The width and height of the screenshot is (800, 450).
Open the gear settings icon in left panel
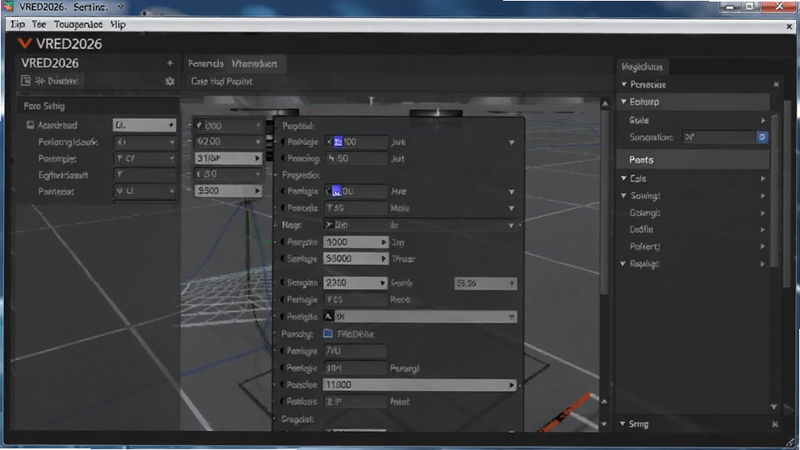point(170,81)
